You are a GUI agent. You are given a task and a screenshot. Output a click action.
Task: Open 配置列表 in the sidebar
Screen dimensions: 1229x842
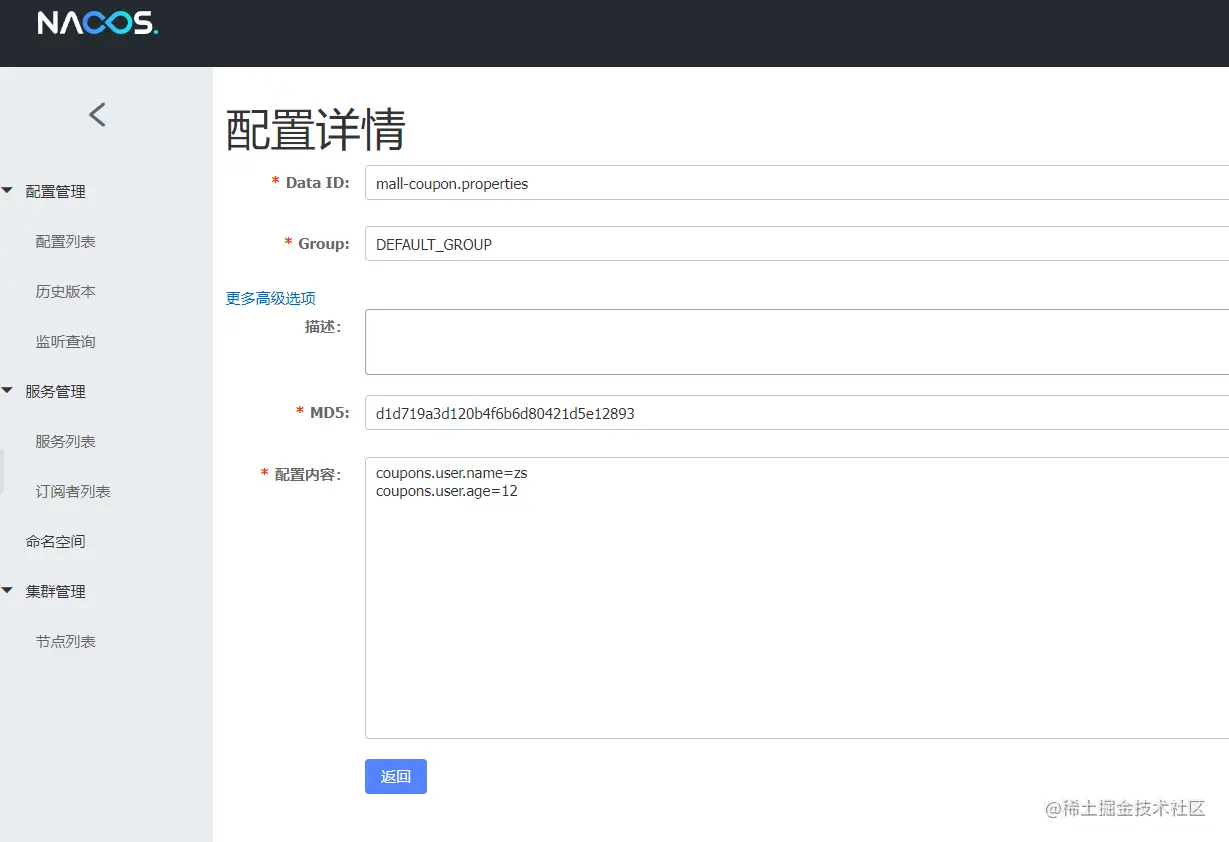click(66, 242)
